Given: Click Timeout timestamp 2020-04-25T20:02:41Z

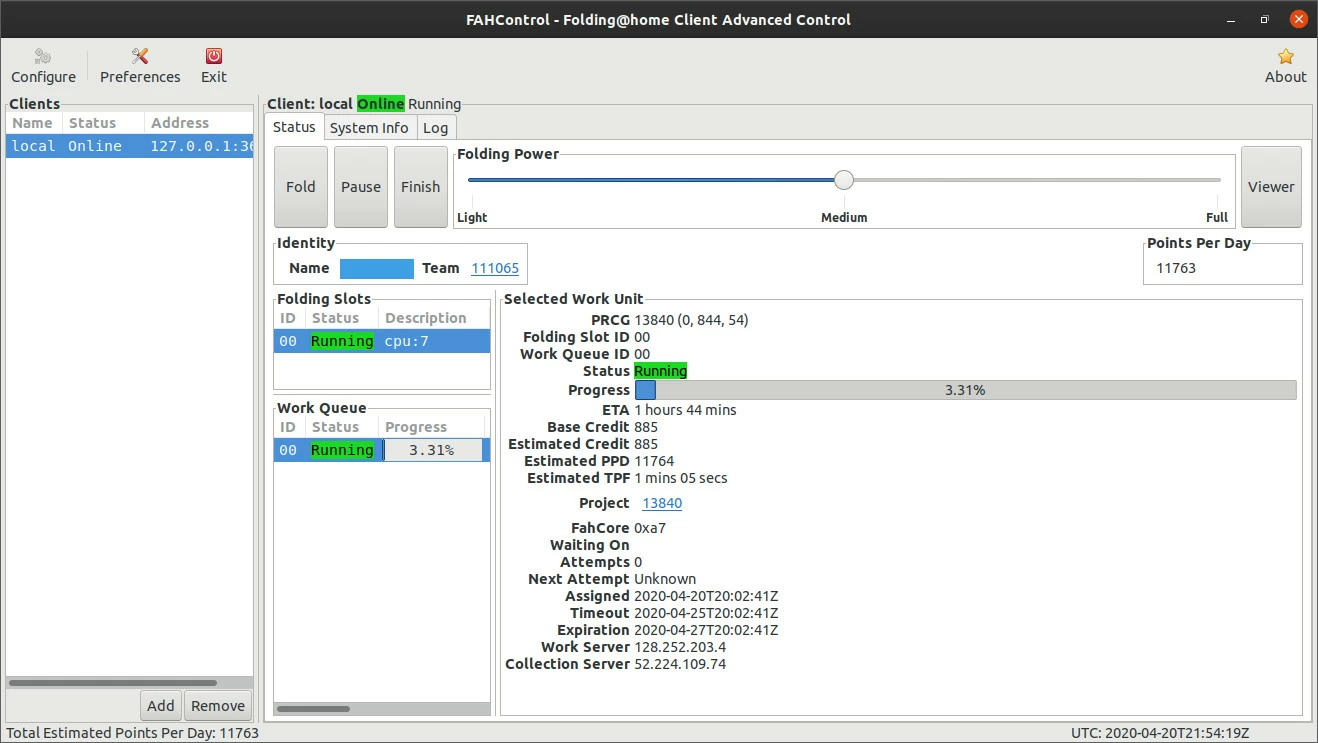Looking at the screenshot, I should [x=706, y=613].
